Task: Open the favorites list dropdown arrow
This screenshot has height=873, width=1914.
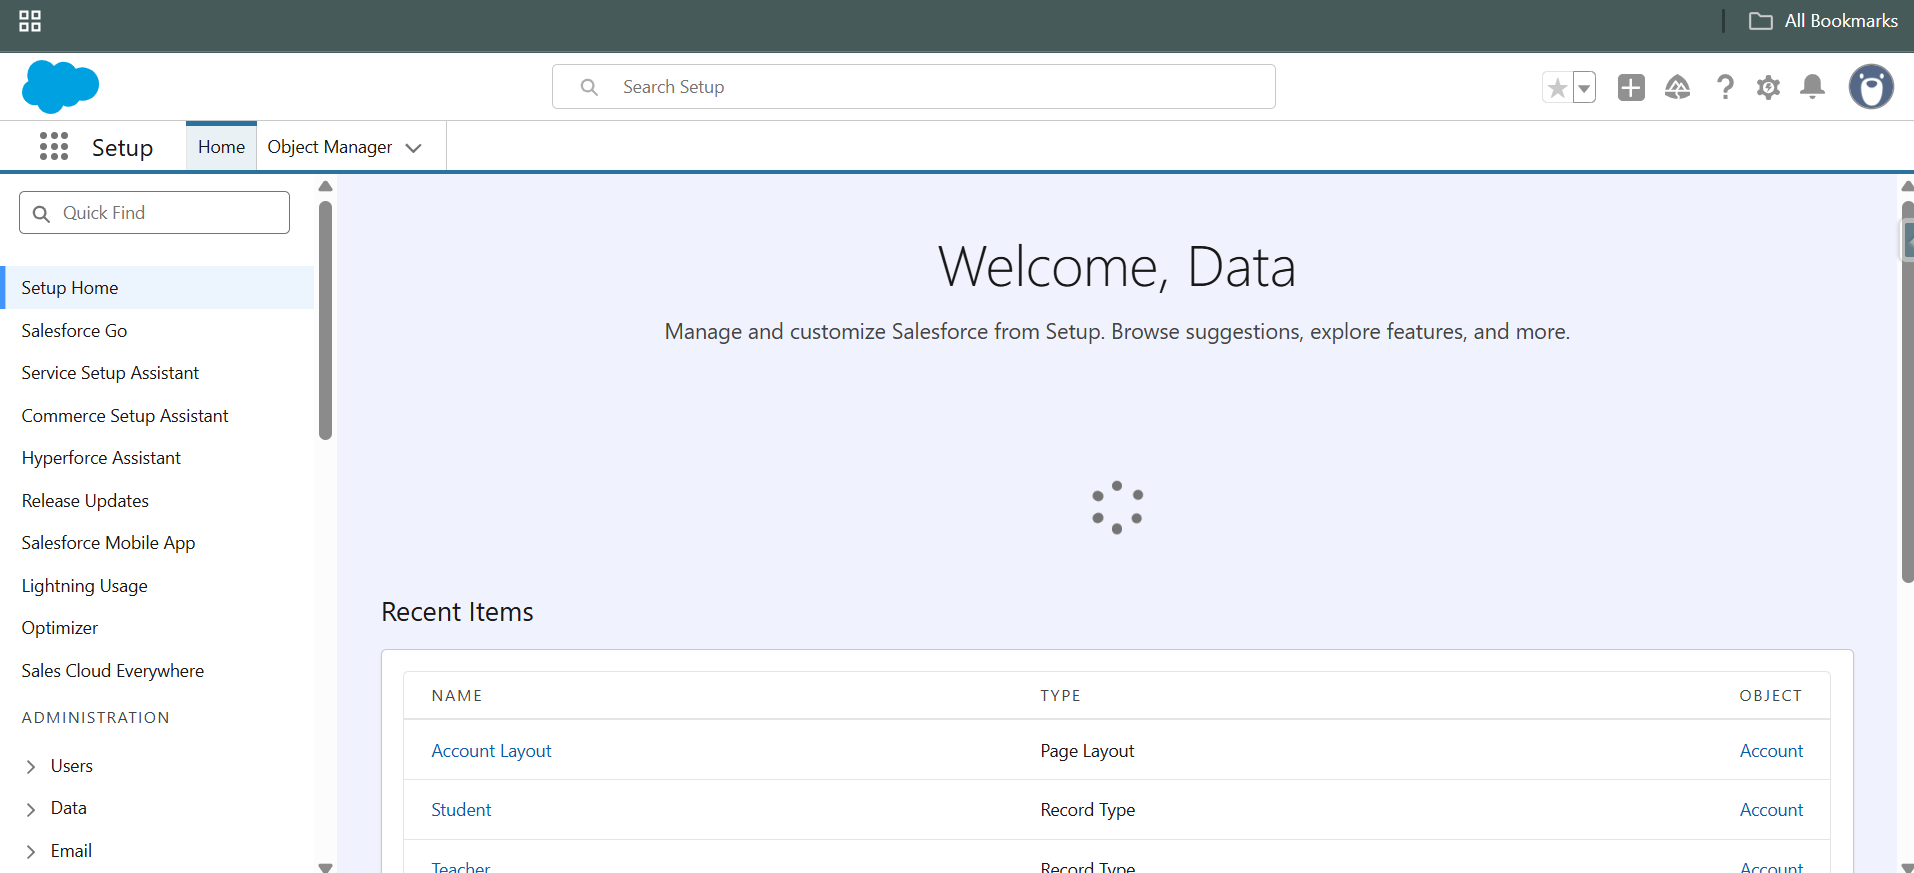Action: (1584, 88)
